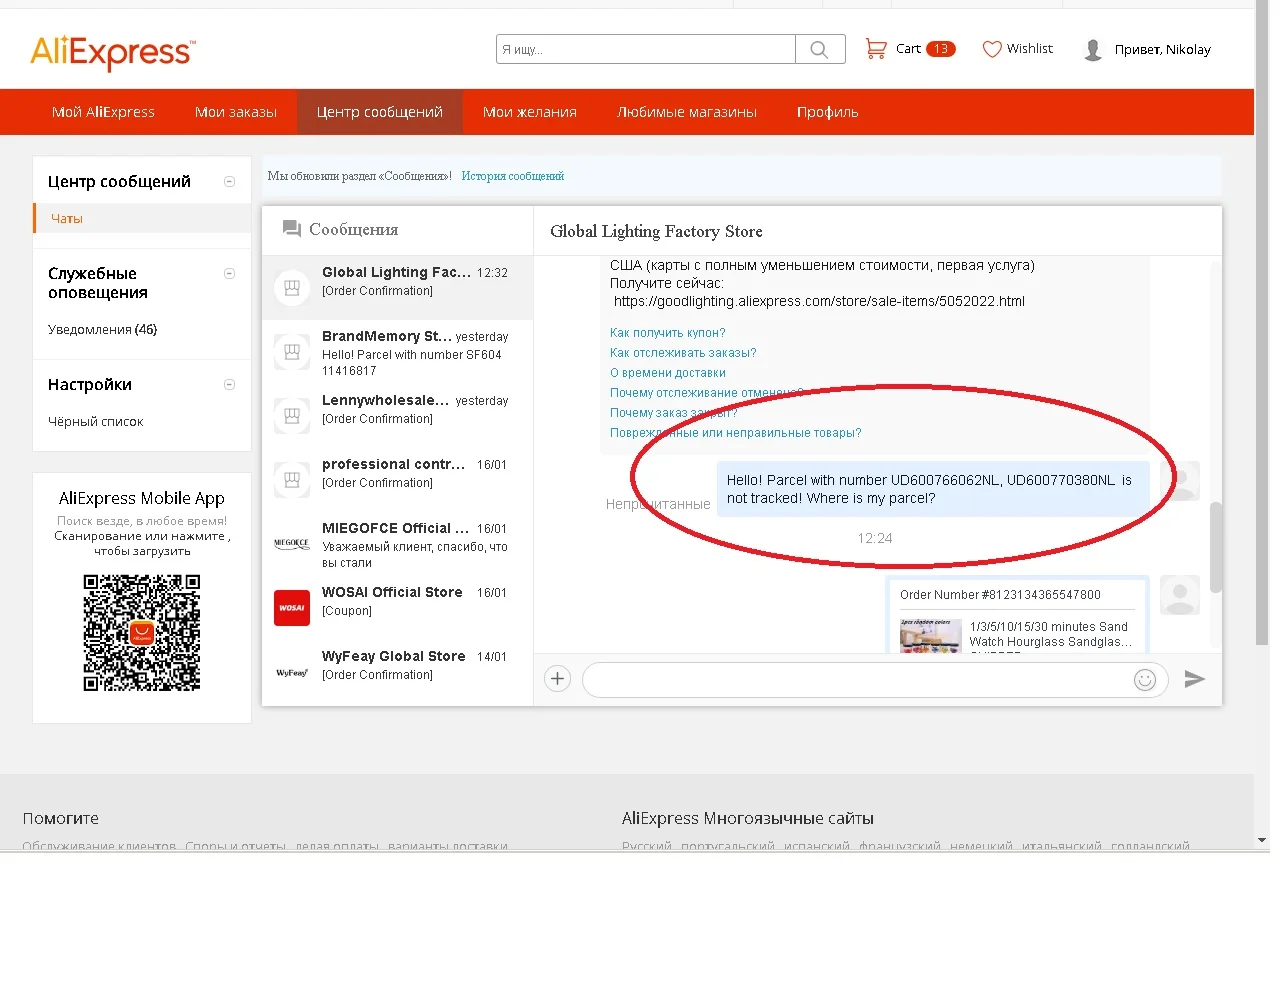The image size is (1280, 984).
Task: Click the Сообщения chat bubble icon
Action: (x=292, y=229)
